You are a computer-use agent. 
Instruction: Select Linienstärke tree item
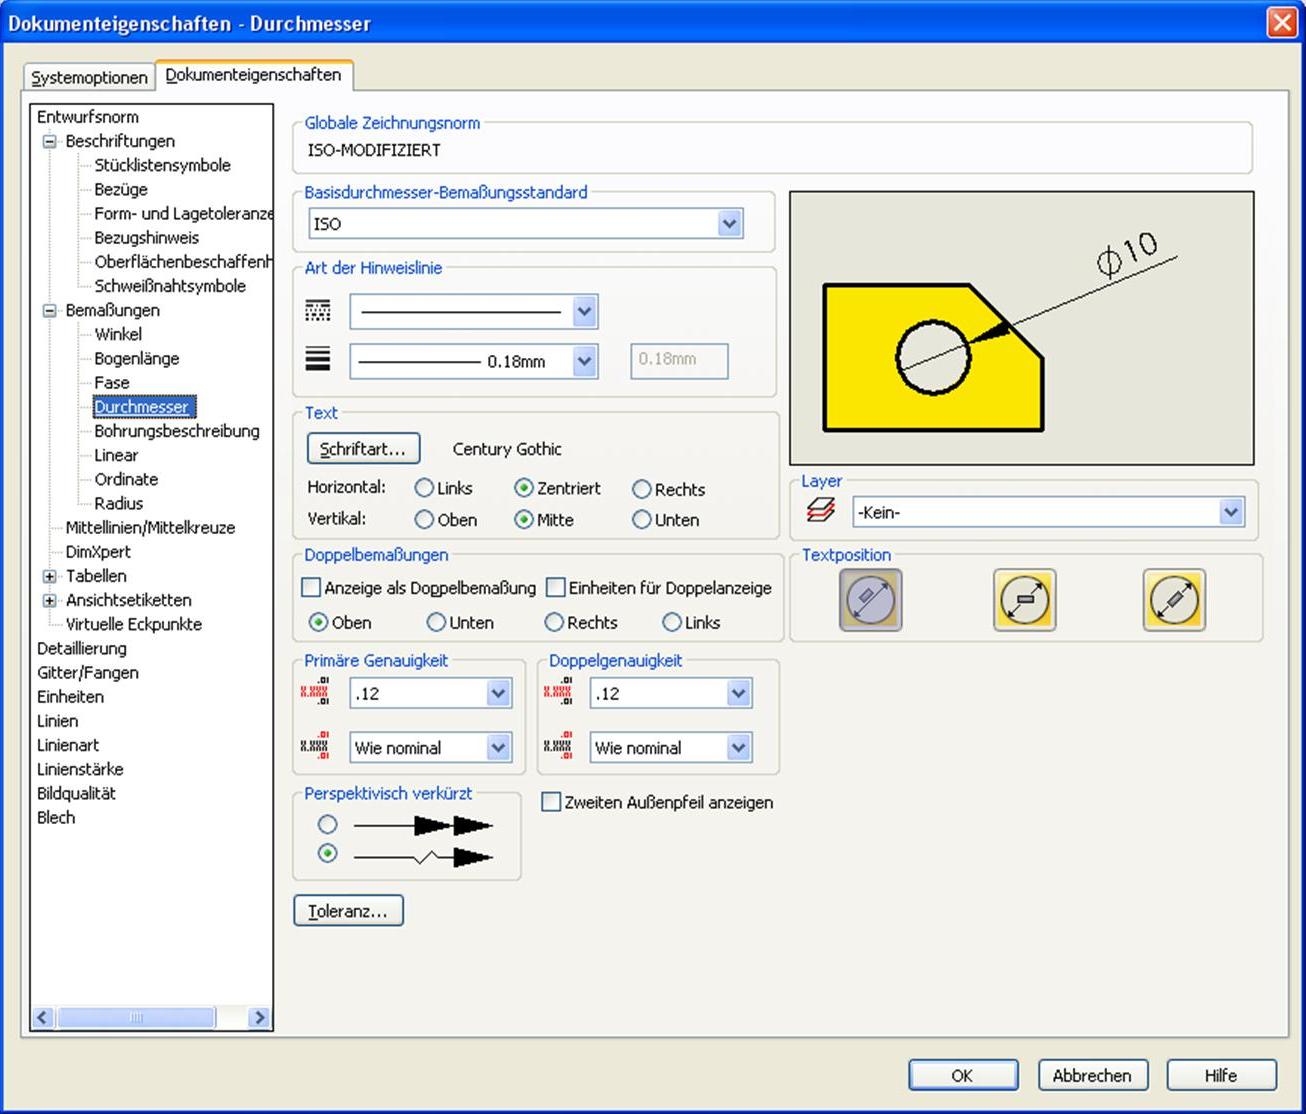(80, 769)
